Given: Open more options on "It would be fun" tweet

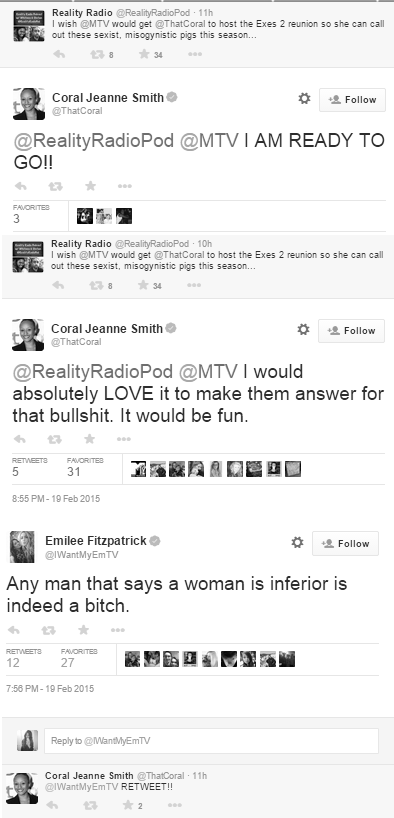Looking at the screenshot, I should pyautogui.click(x=124, y=439).
